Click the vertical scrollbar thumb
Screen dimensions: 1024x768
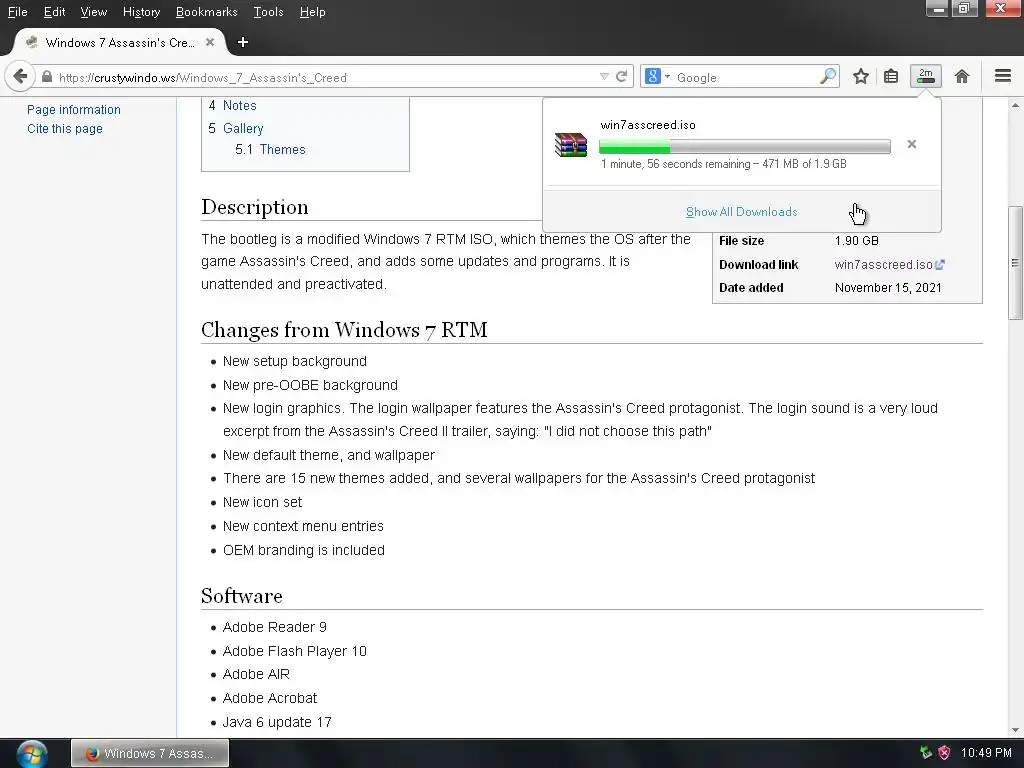[1016, 263]
